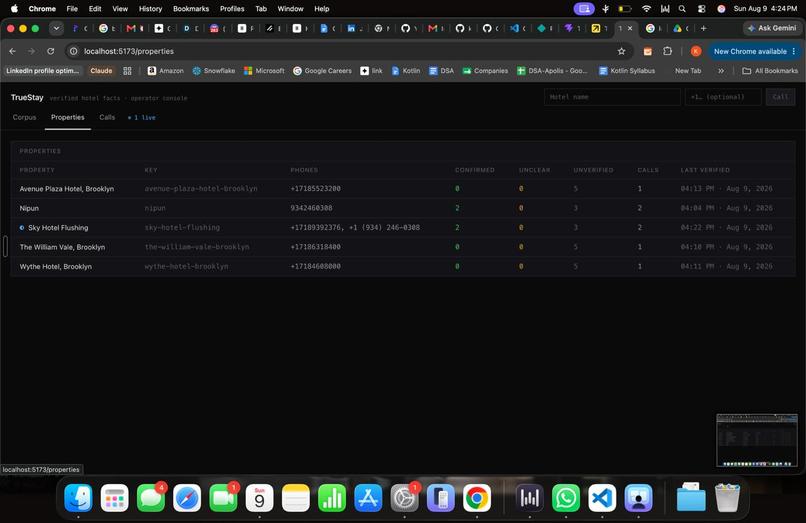The image size is (806, 523).
Task: Open Numbers from the dock
Action: pos(332,498)
